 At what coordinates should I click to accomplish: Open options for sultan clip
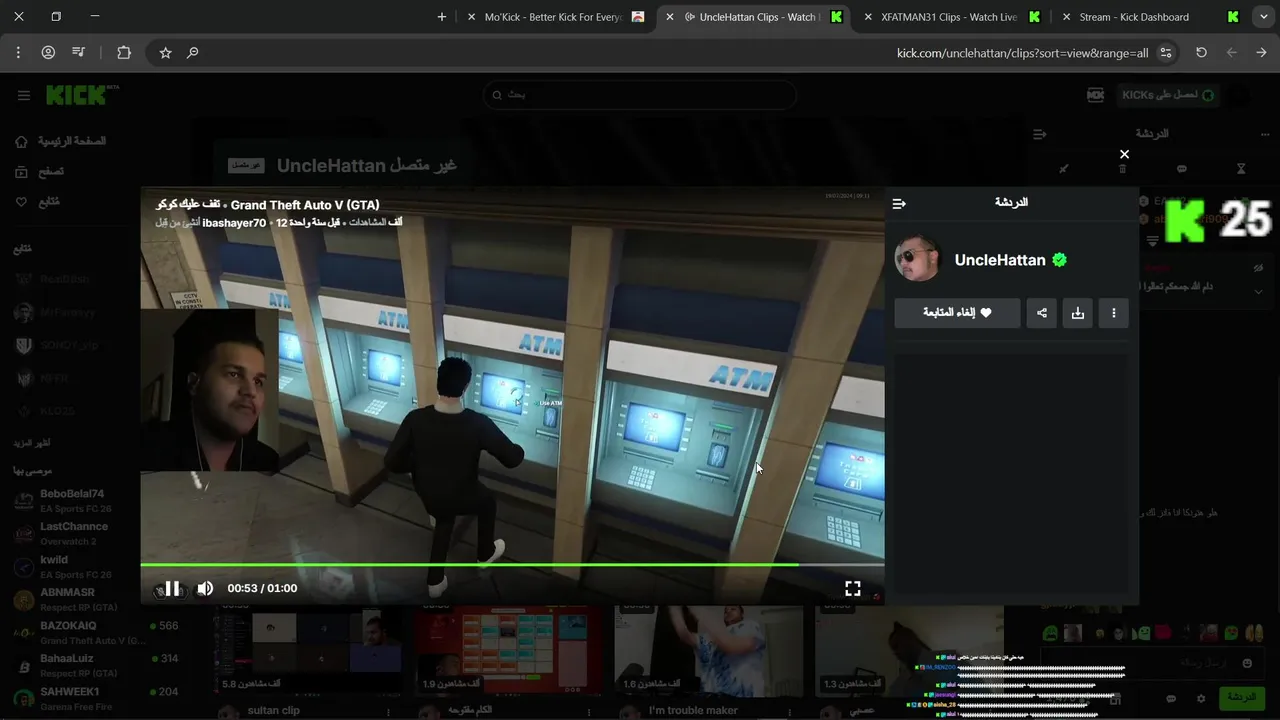coord(389,711)
